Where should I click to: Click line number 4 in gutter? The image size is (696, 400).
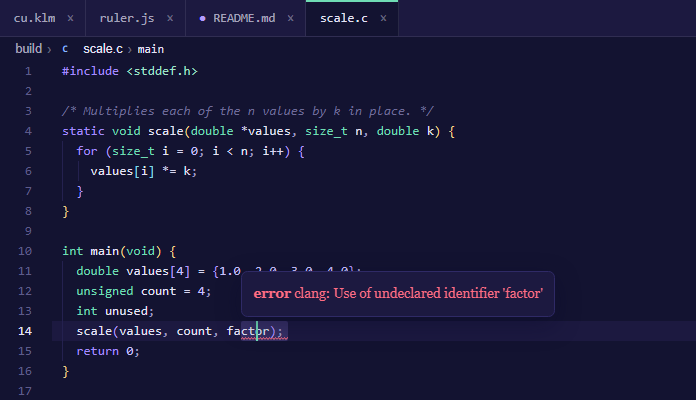coord(28,131)
